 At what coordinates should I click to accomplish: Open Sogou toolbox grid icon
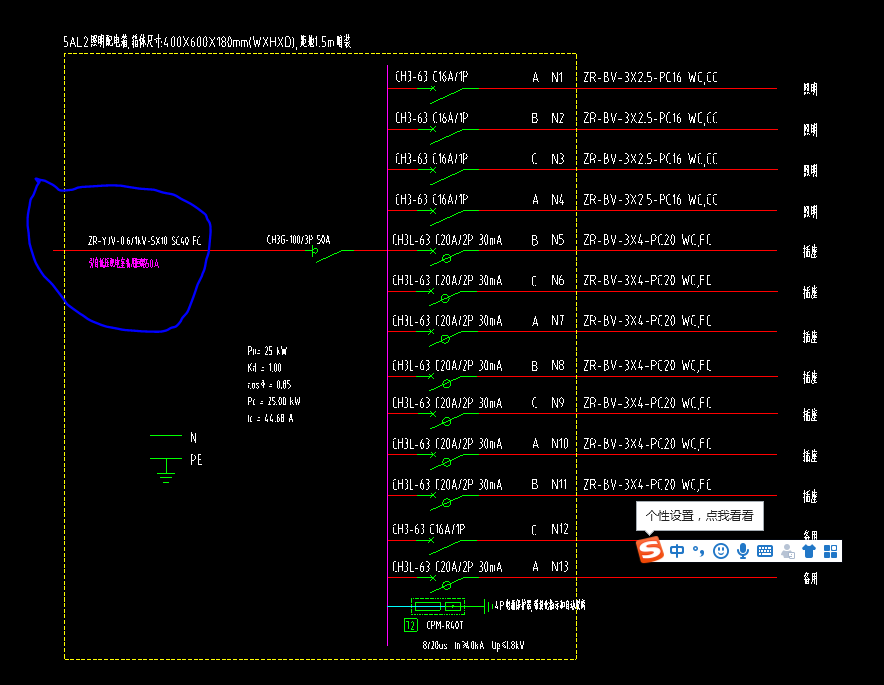coord(830,551)
